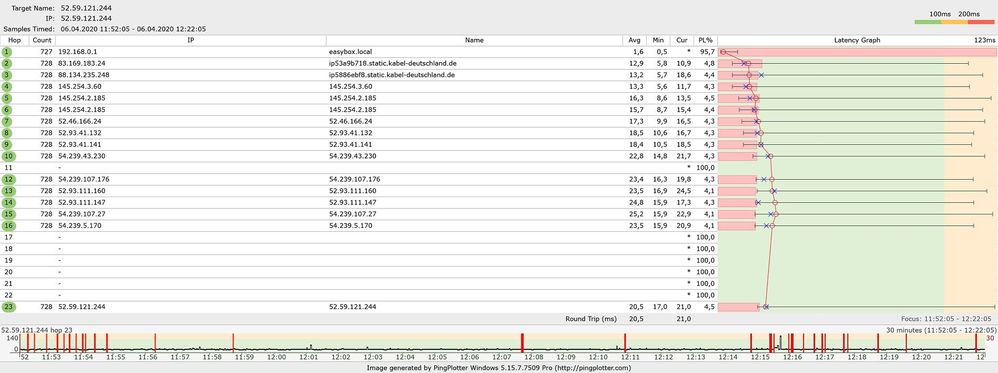
Task: Click the green hop 12 circle
Action: [8, 179]
